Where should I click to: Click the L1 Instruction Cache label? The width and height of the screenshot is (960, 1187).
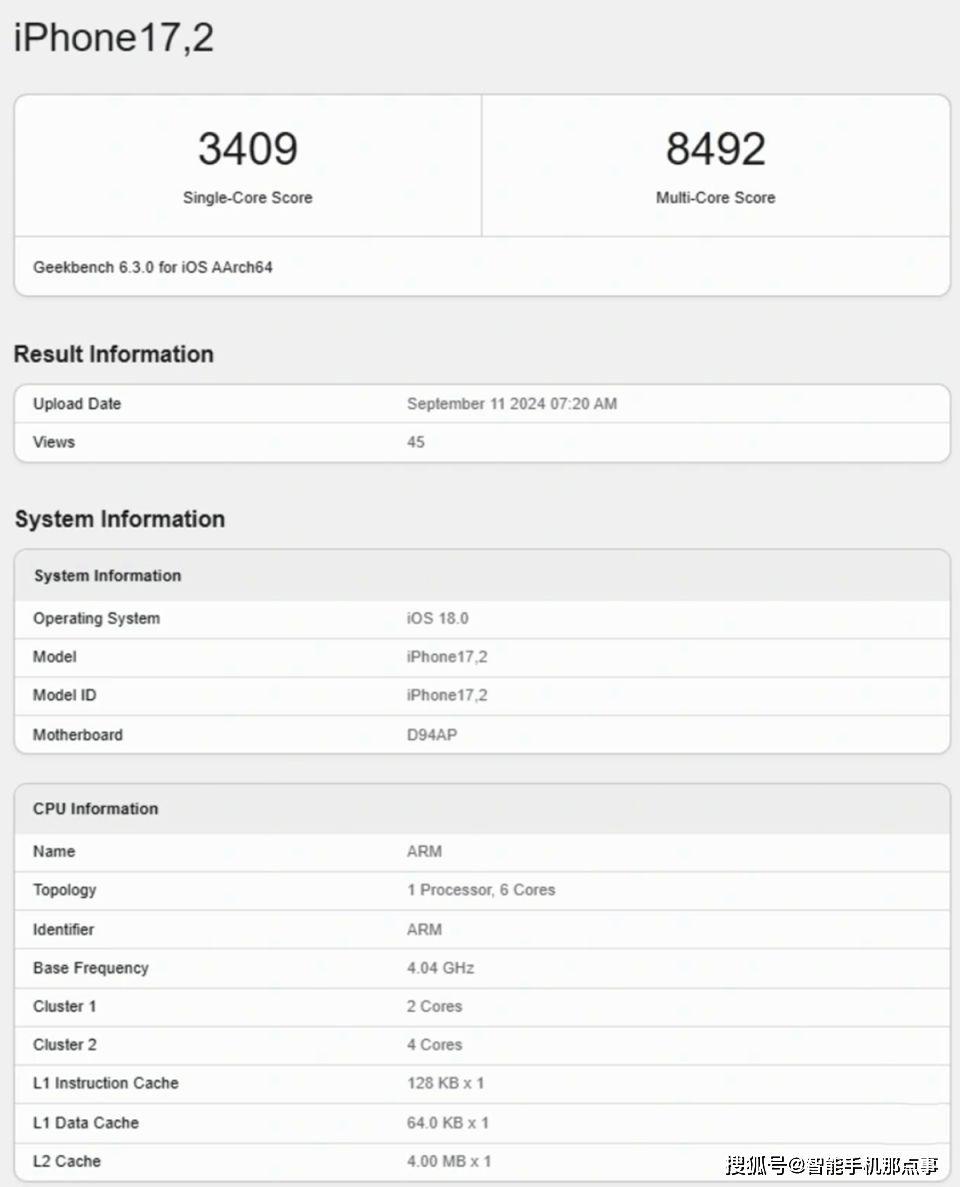[x=106, y=1083]
